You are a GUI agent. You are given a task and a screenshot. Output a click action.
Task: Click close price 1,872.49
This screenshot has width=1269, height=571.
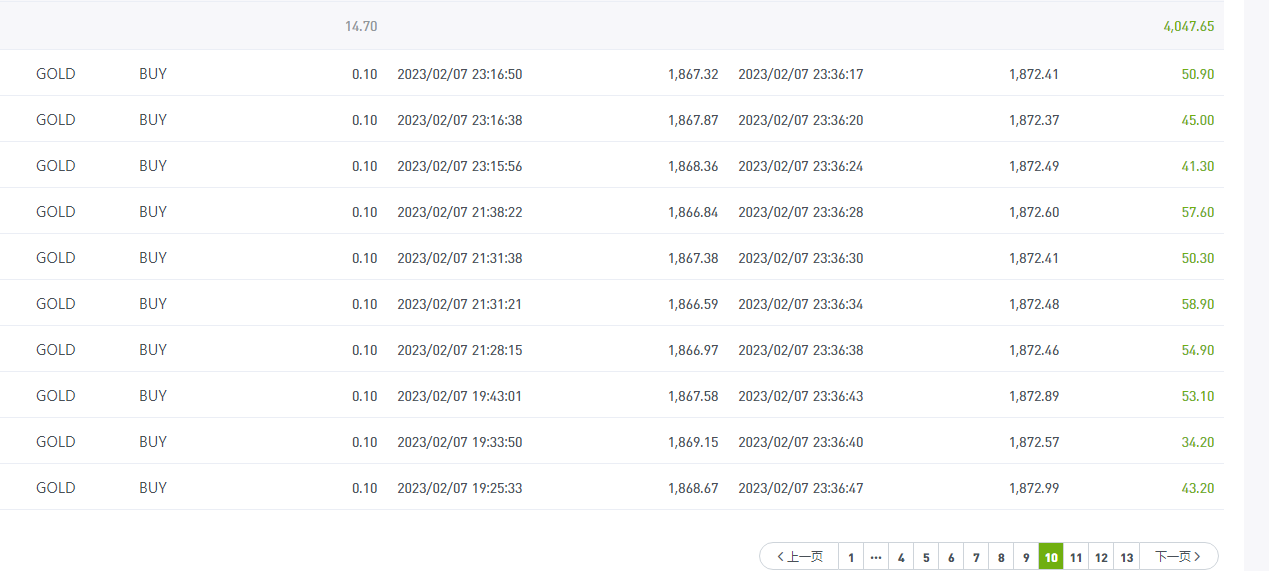pyautogui.click(x=1034, y=166)
